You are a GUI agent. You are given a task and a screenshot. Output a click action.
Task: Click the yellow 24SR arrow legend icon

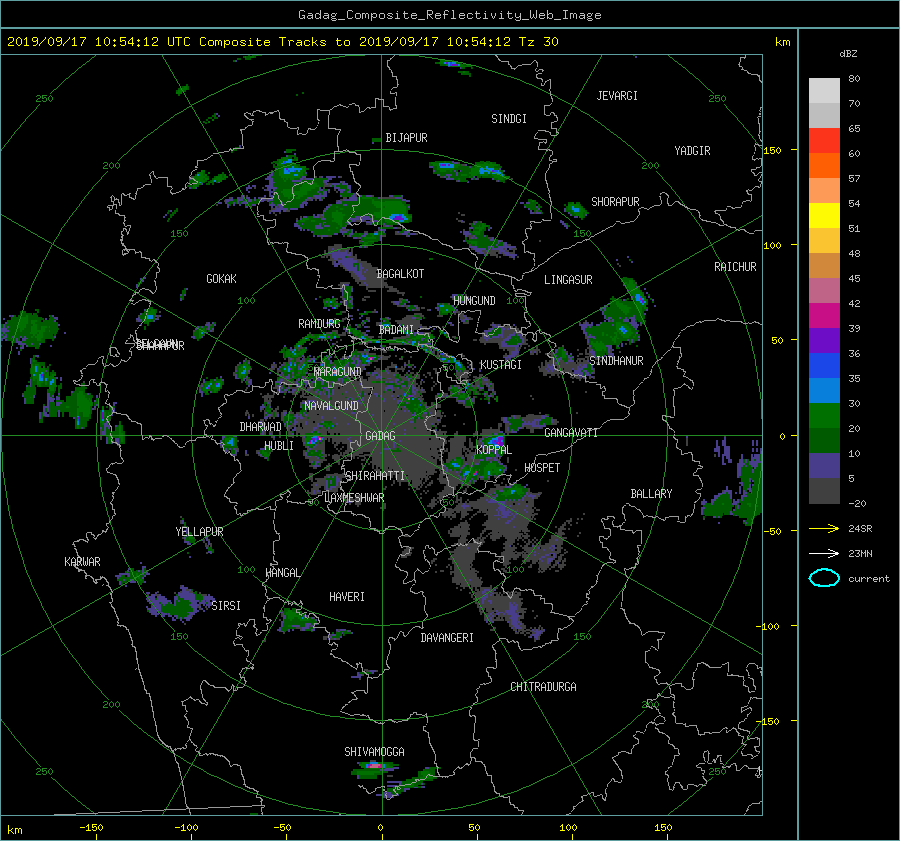click(824, 529)
